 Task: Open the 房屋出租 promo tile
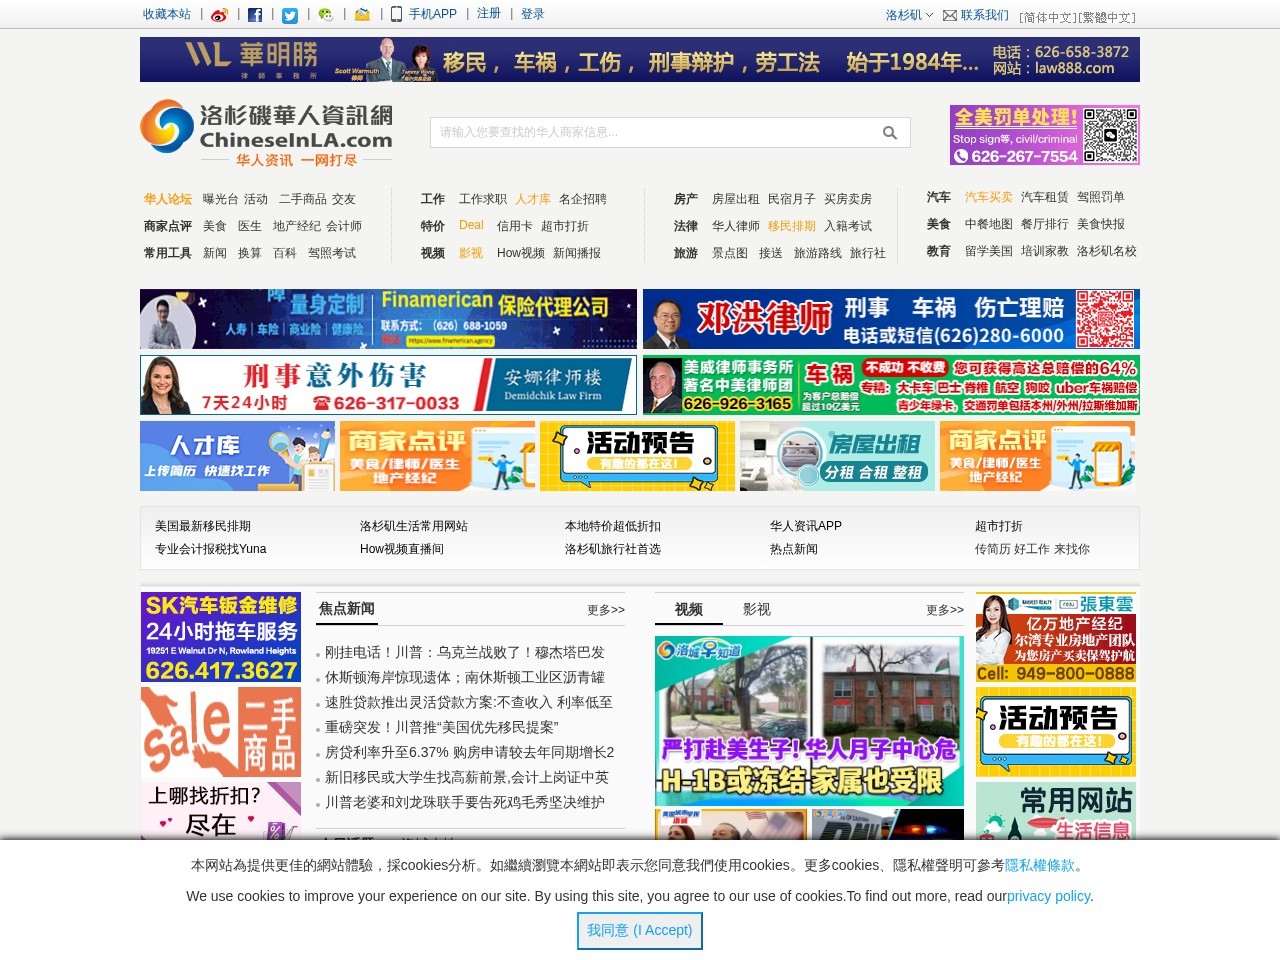(837, 456)
